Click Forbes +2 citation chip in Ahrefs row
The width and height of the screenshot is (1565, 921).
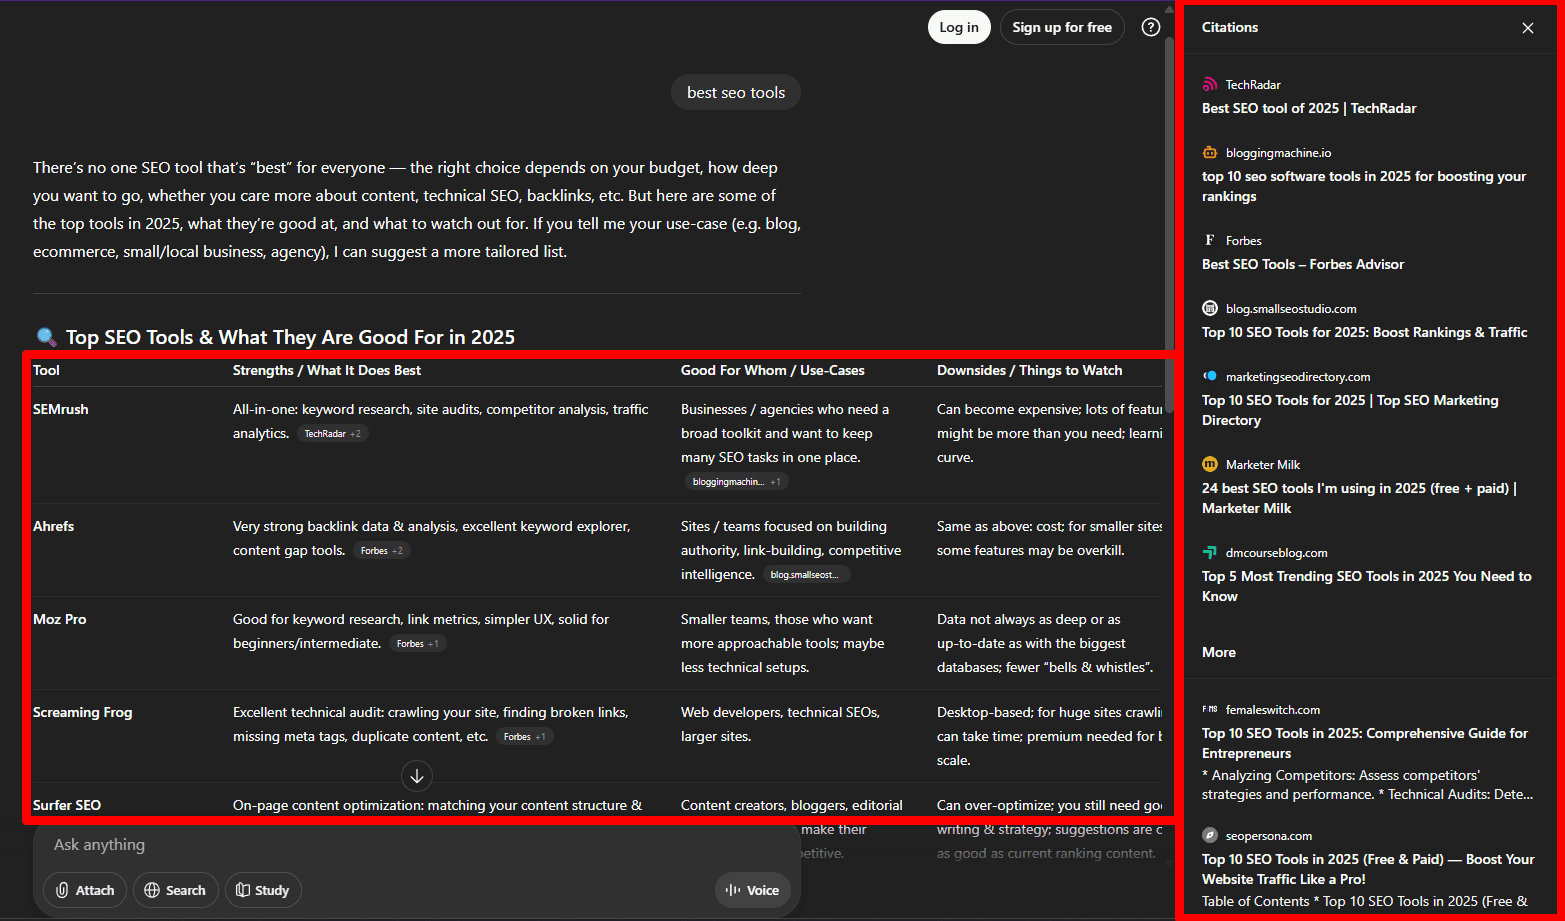click(x=382, y=551)
